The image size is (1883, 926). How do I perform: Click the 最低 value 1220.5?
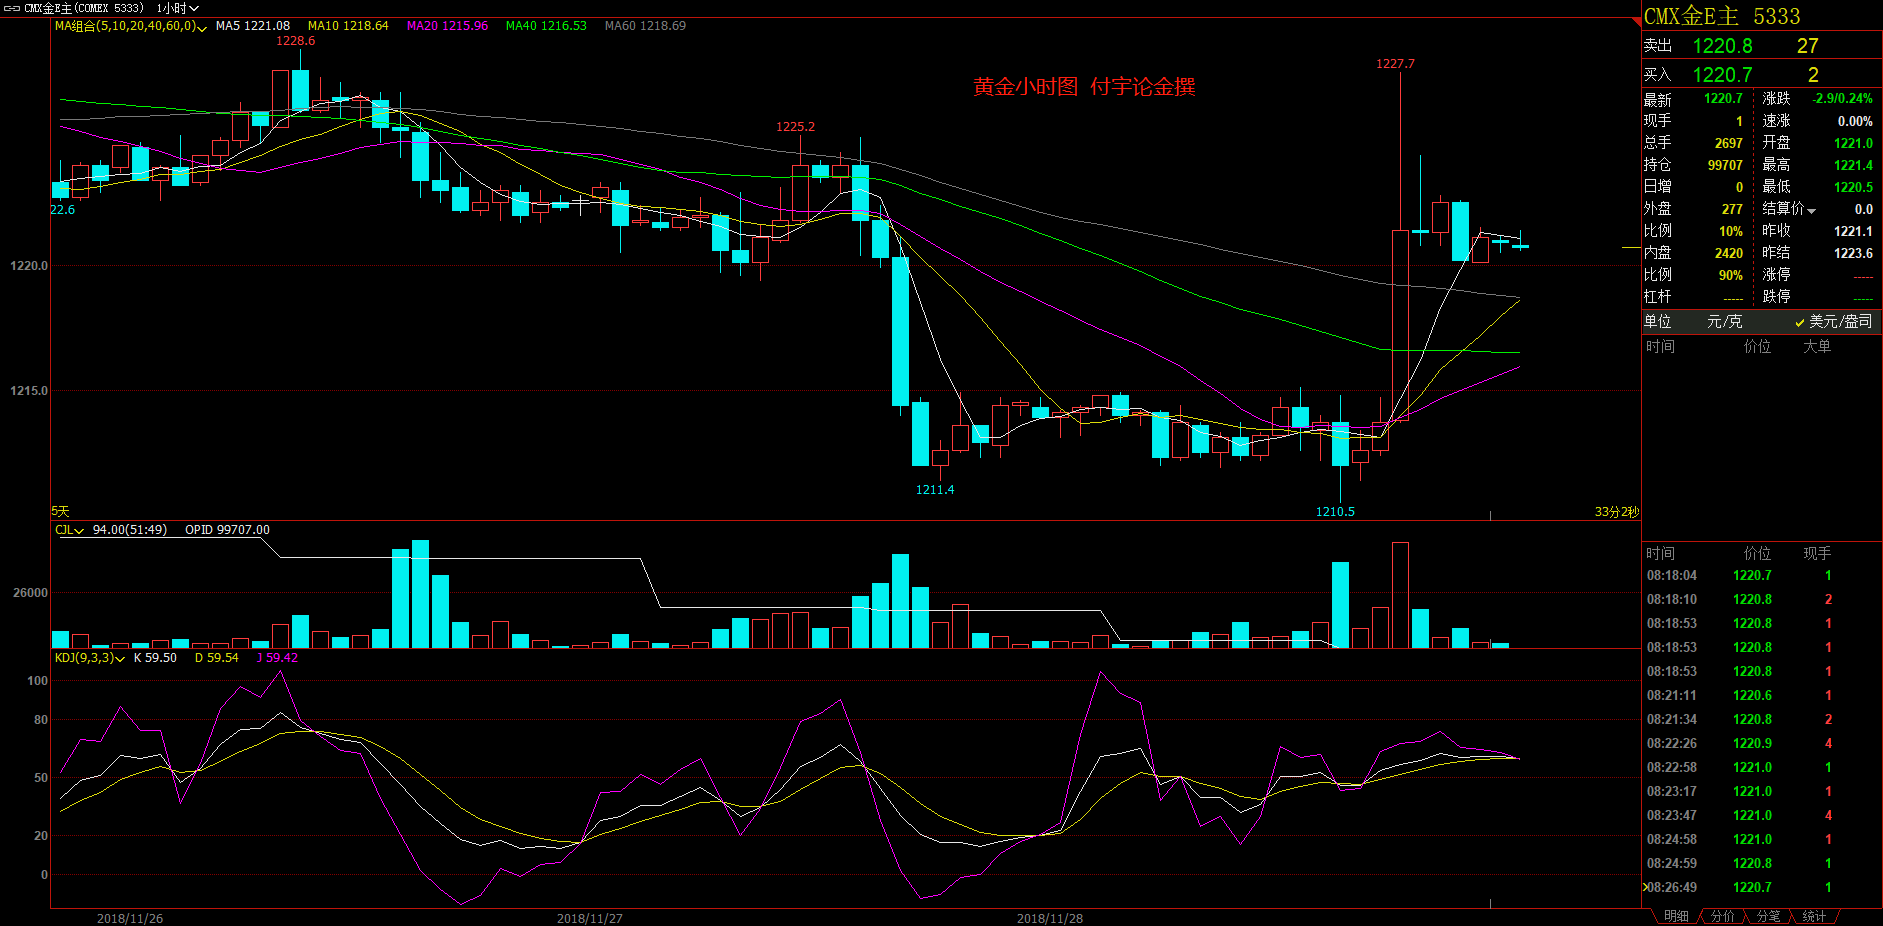[x=1853, y=187]
